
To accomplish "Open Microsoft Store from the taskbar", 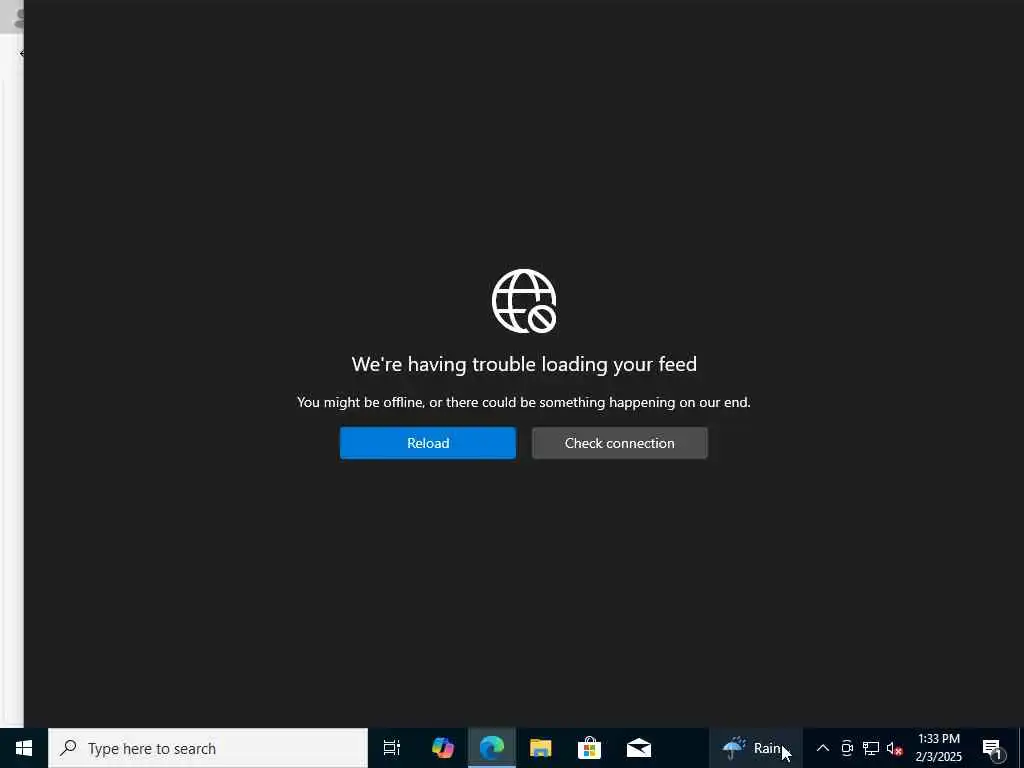I will pyautogui.click(x=589, y=748).
